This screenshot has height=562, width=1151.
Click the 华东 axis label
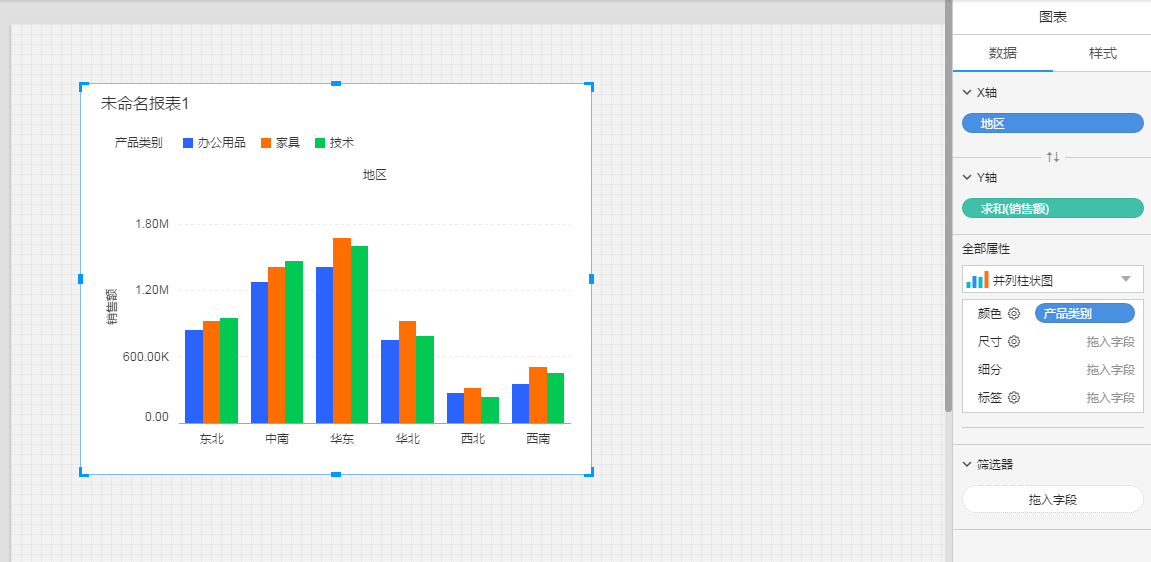click(x=342, y=439)
